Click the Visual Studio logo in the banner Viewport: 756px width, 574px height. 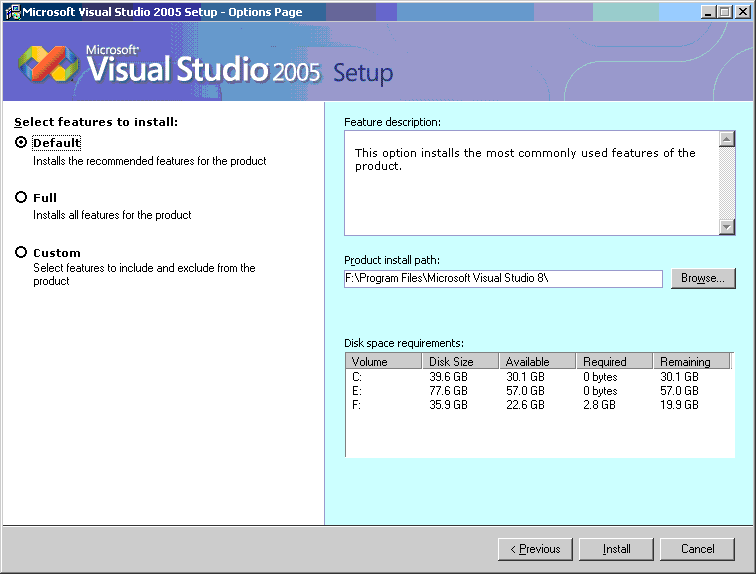[x=48, y=64]
